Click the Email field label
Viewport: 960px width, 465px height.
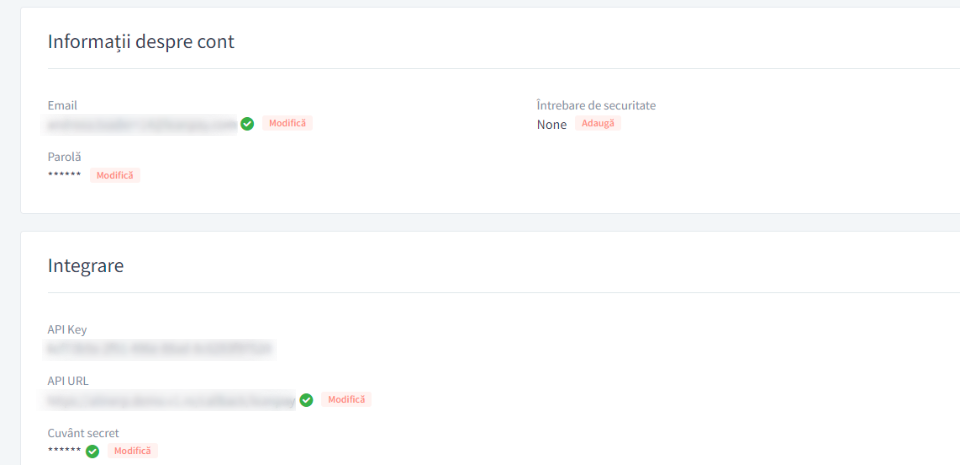pyautogui.click(x=62, y=105)
